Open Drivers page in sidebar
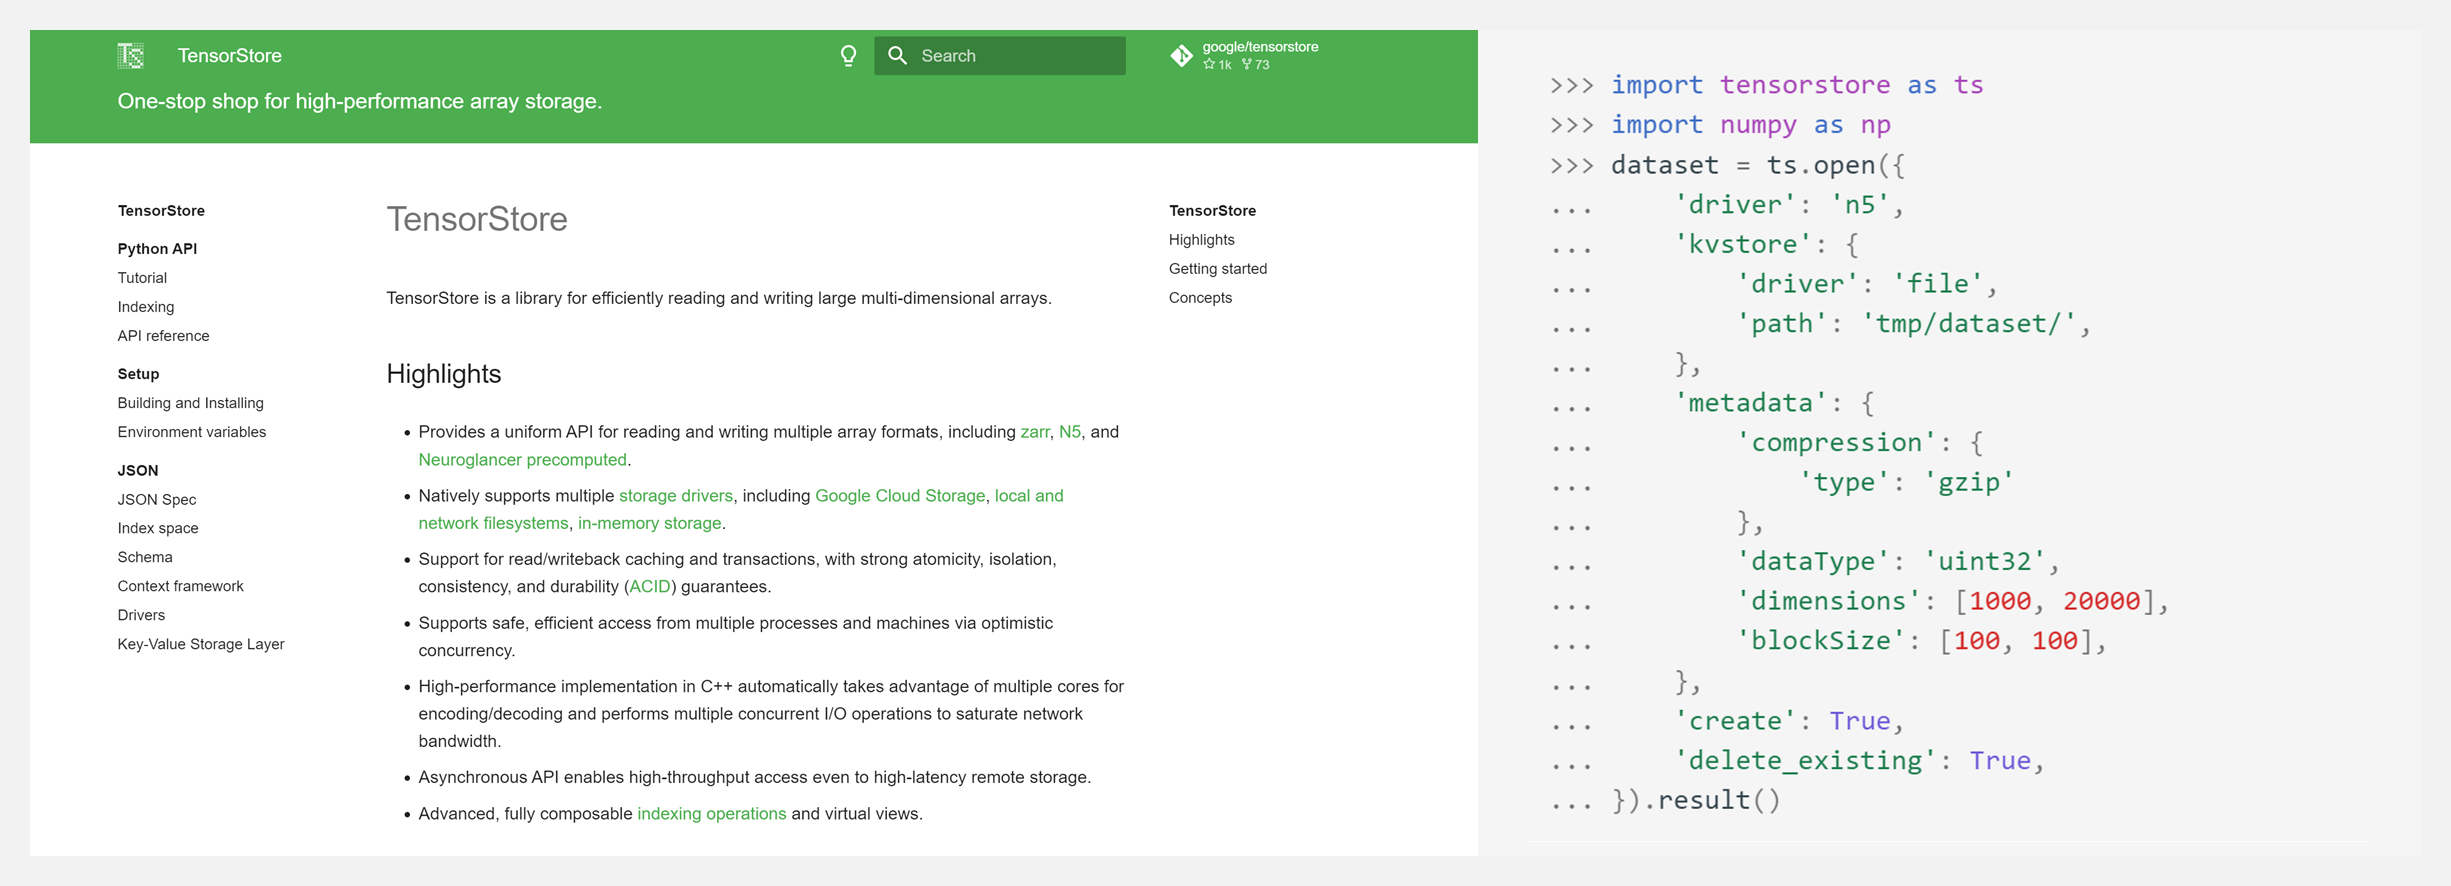 click(141, 615)
